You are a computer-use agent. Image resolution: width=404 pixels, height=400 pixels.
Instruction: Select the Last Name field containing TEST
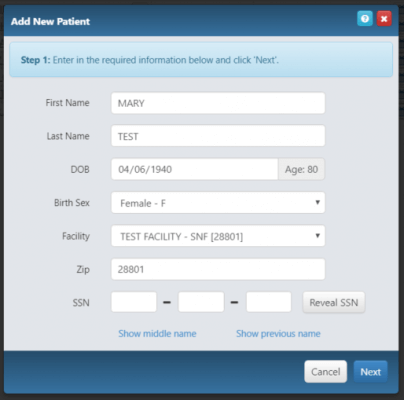218,136
